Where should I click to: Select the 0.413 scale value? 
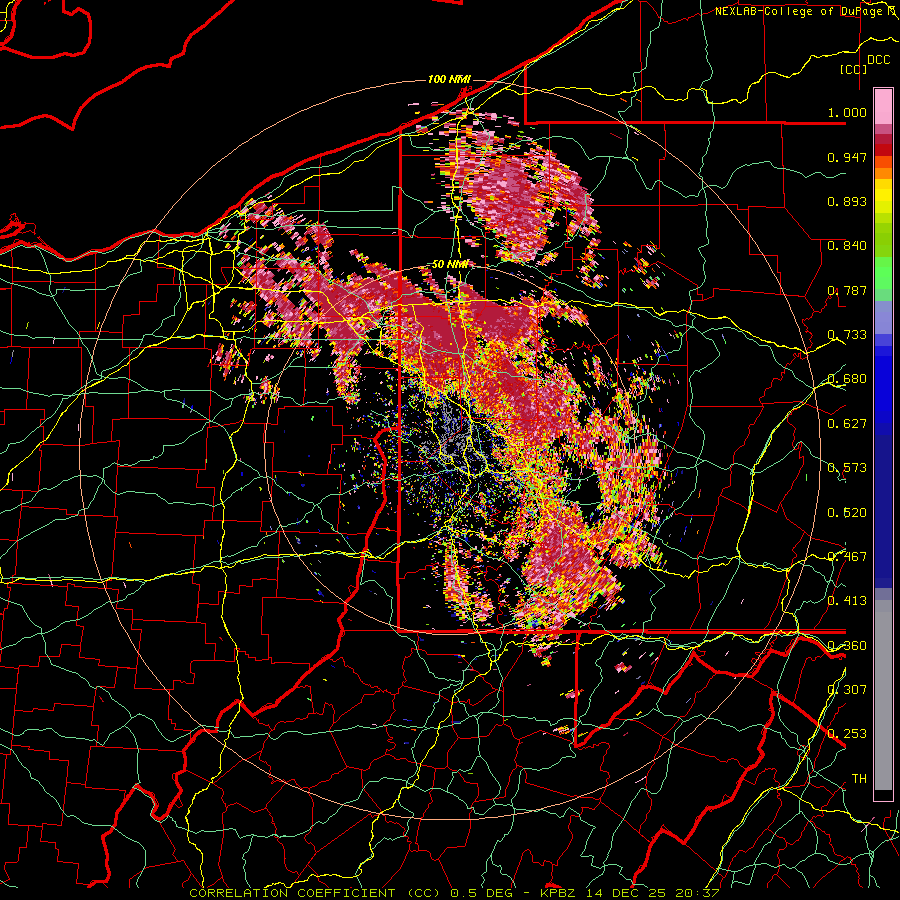(x=847, y=601)
